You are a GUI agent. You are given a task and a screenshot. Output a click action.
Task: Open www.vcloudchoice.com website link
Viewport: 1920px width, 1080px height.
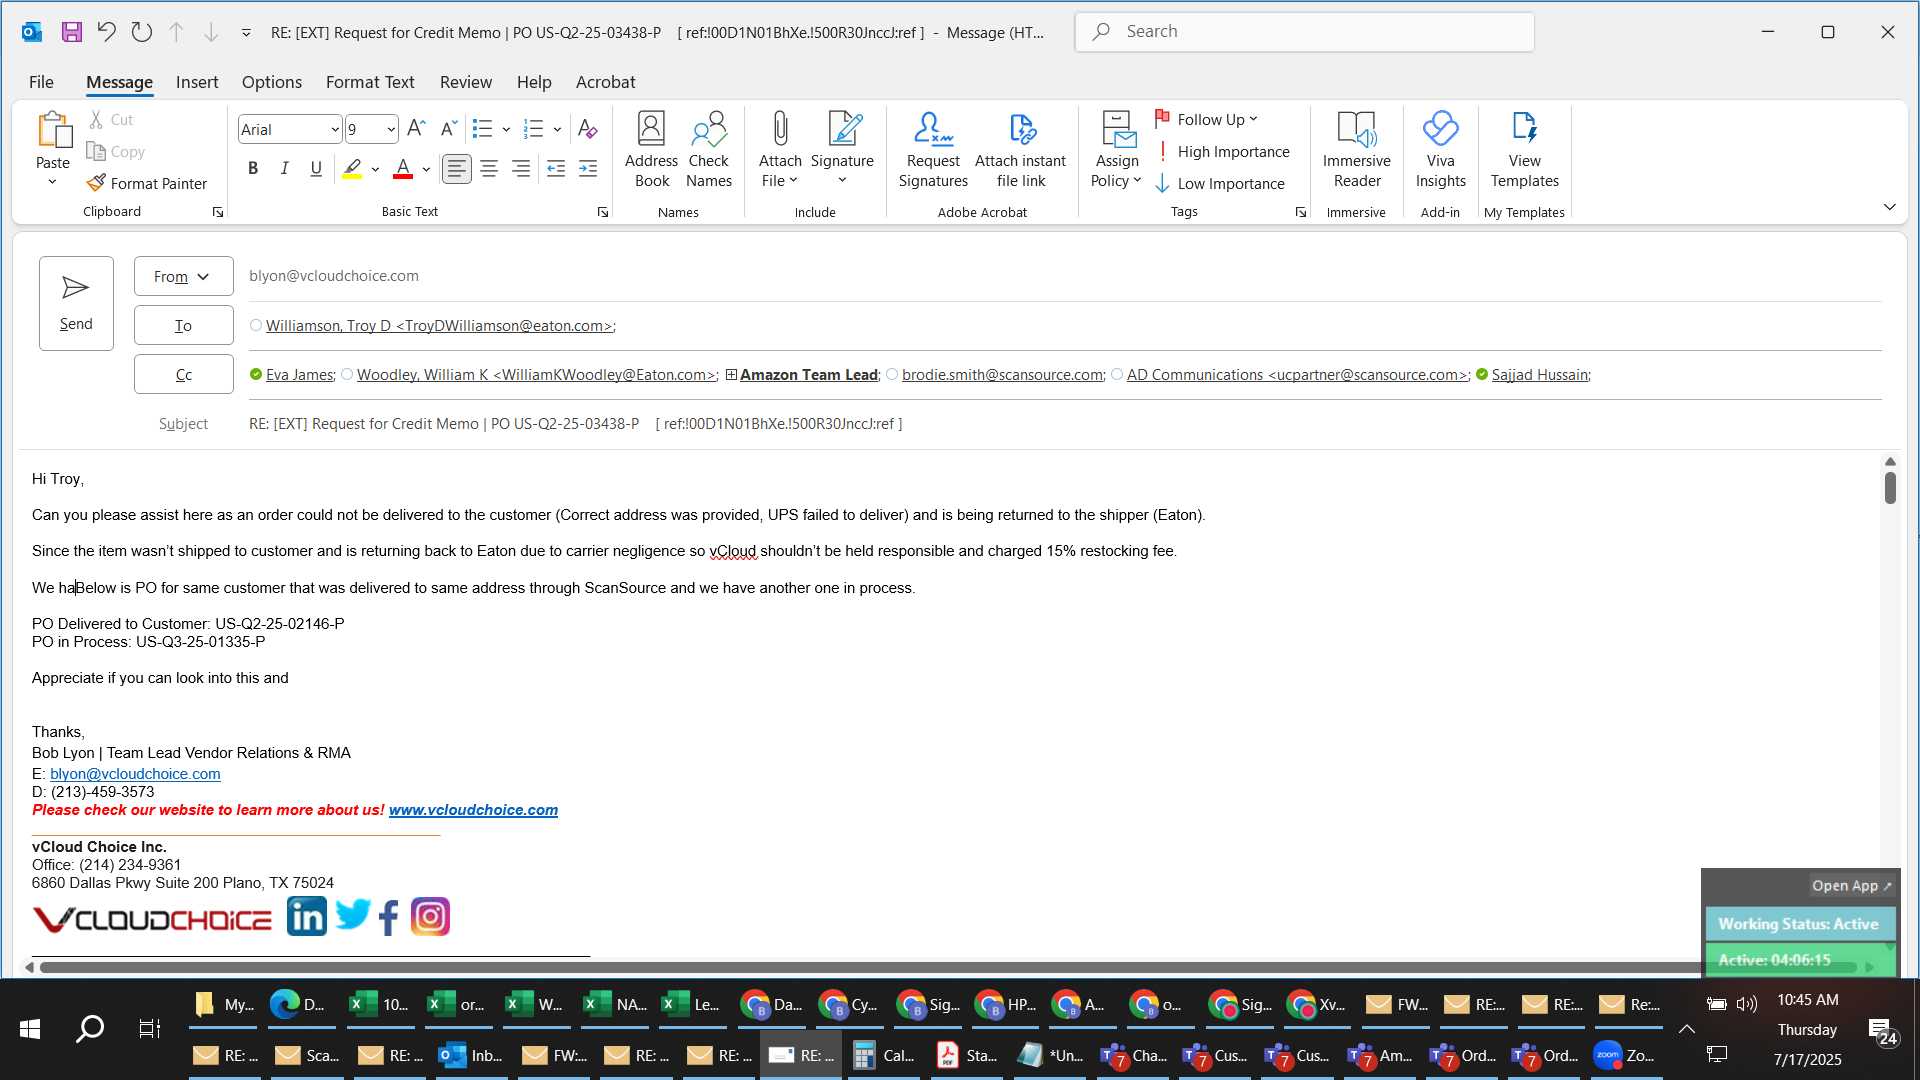pyautogui.click(x=473, y=810)
